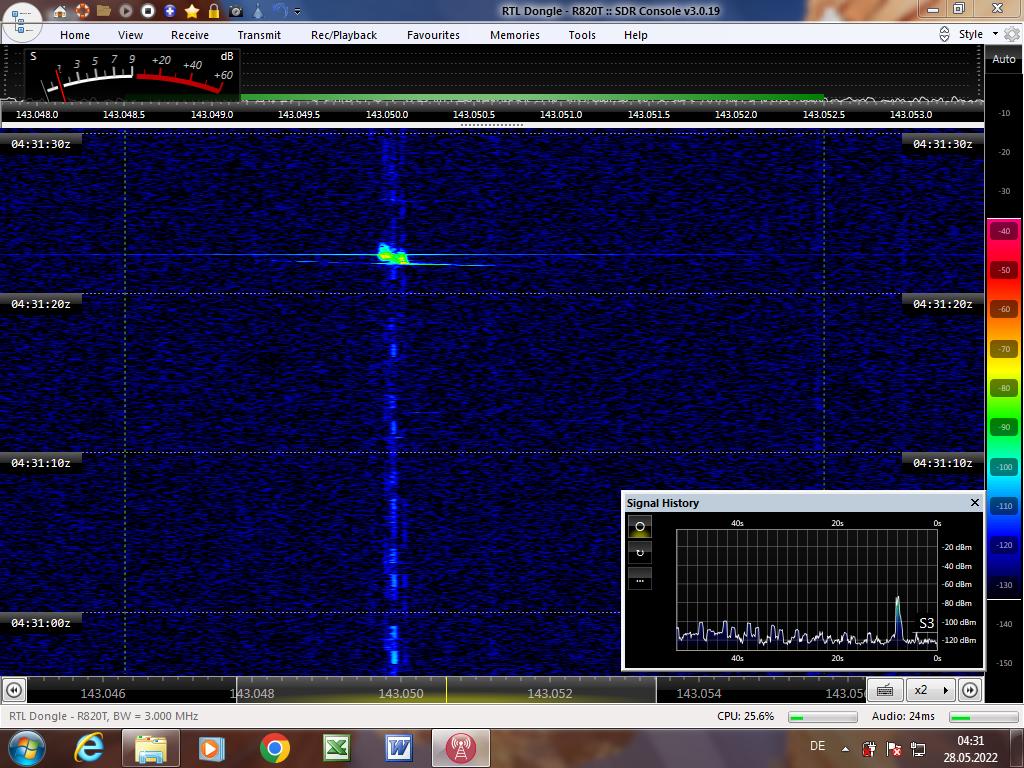The width and height of the screenshot is (1024, 768).
Task: Toggle ribbon collapse arrows beside Style
Action: [x=944, y=35]
